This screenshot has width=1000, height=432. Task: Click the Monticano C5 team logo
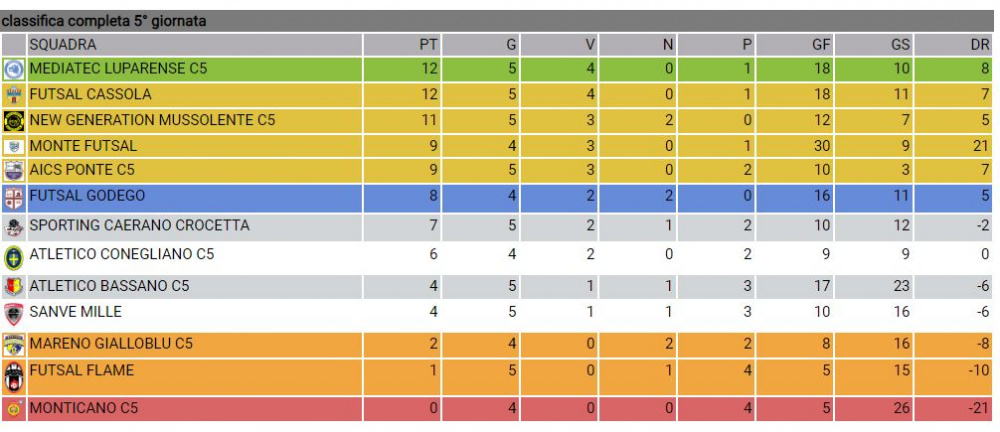[x=13, y=409]
